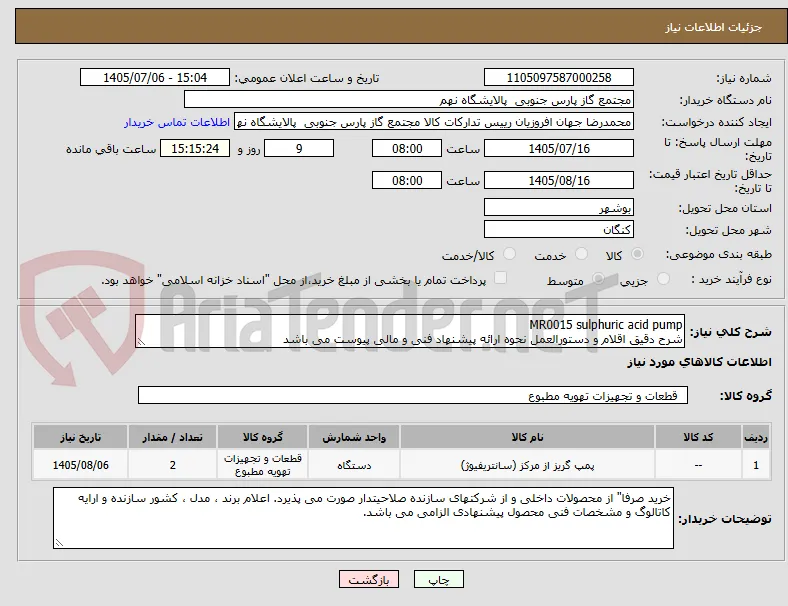Click the page title جزئیات اطلاعات نیاز
Image resolution: width=788 pixels, height=606 pixels.
[x=714, y=27]
